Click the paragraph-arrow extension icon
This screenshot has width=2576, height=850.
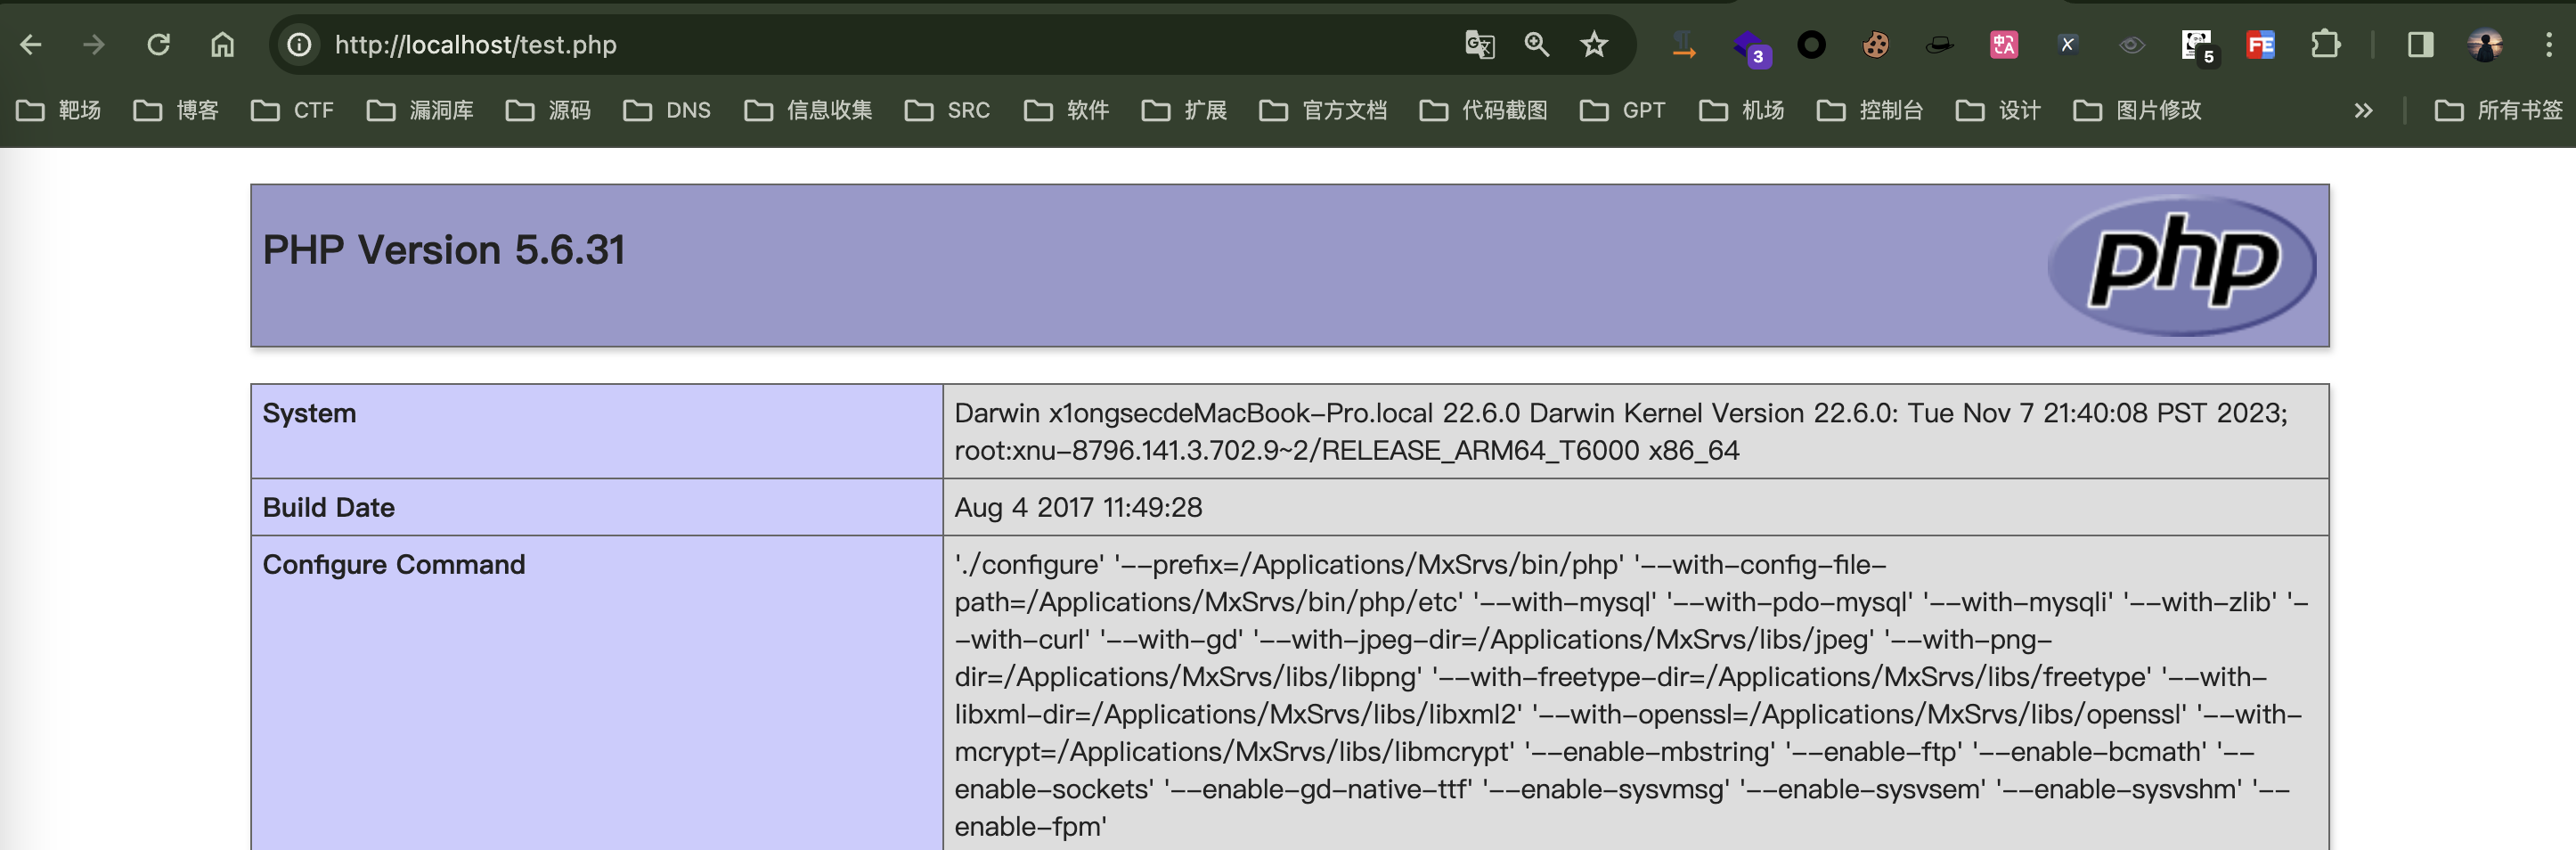tap(1684, 45)
